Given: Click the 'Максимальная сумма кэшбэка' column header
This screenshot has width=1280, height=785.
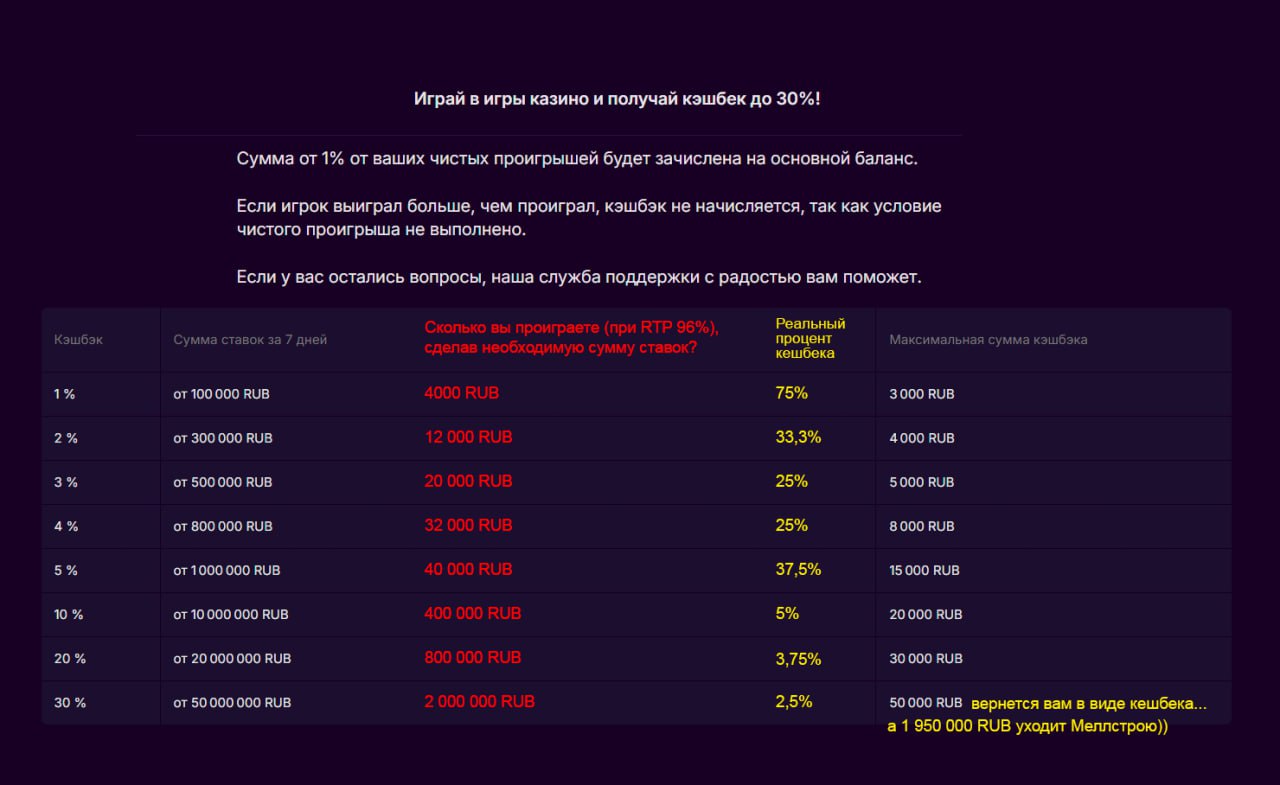Looking at the screenshot, I should pyautogui.click(x=988, y=340).
